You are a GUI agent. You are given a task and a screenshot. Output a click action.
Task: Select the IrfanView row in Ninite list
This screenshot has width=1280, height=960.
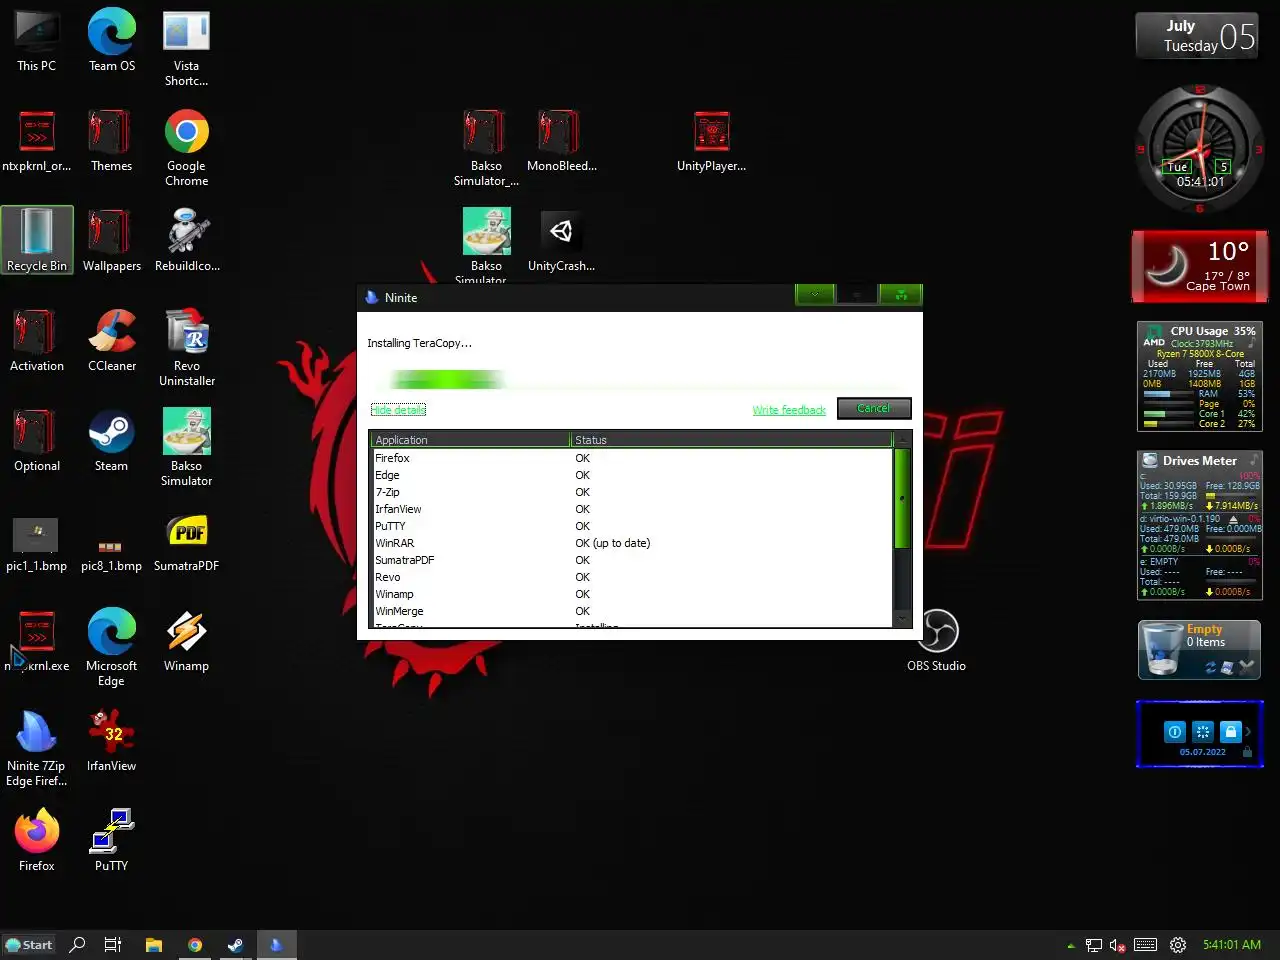pos(631,509)
